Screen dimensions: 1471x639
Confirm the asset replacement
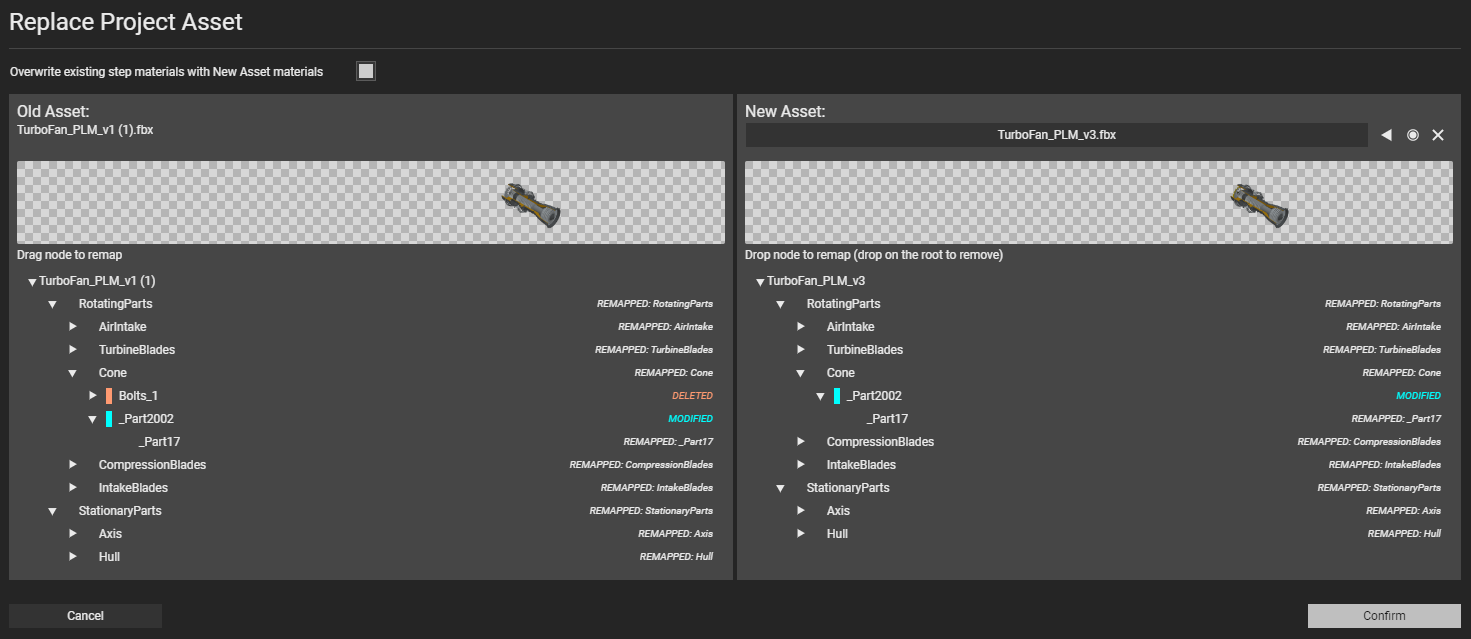point(1382,615)
